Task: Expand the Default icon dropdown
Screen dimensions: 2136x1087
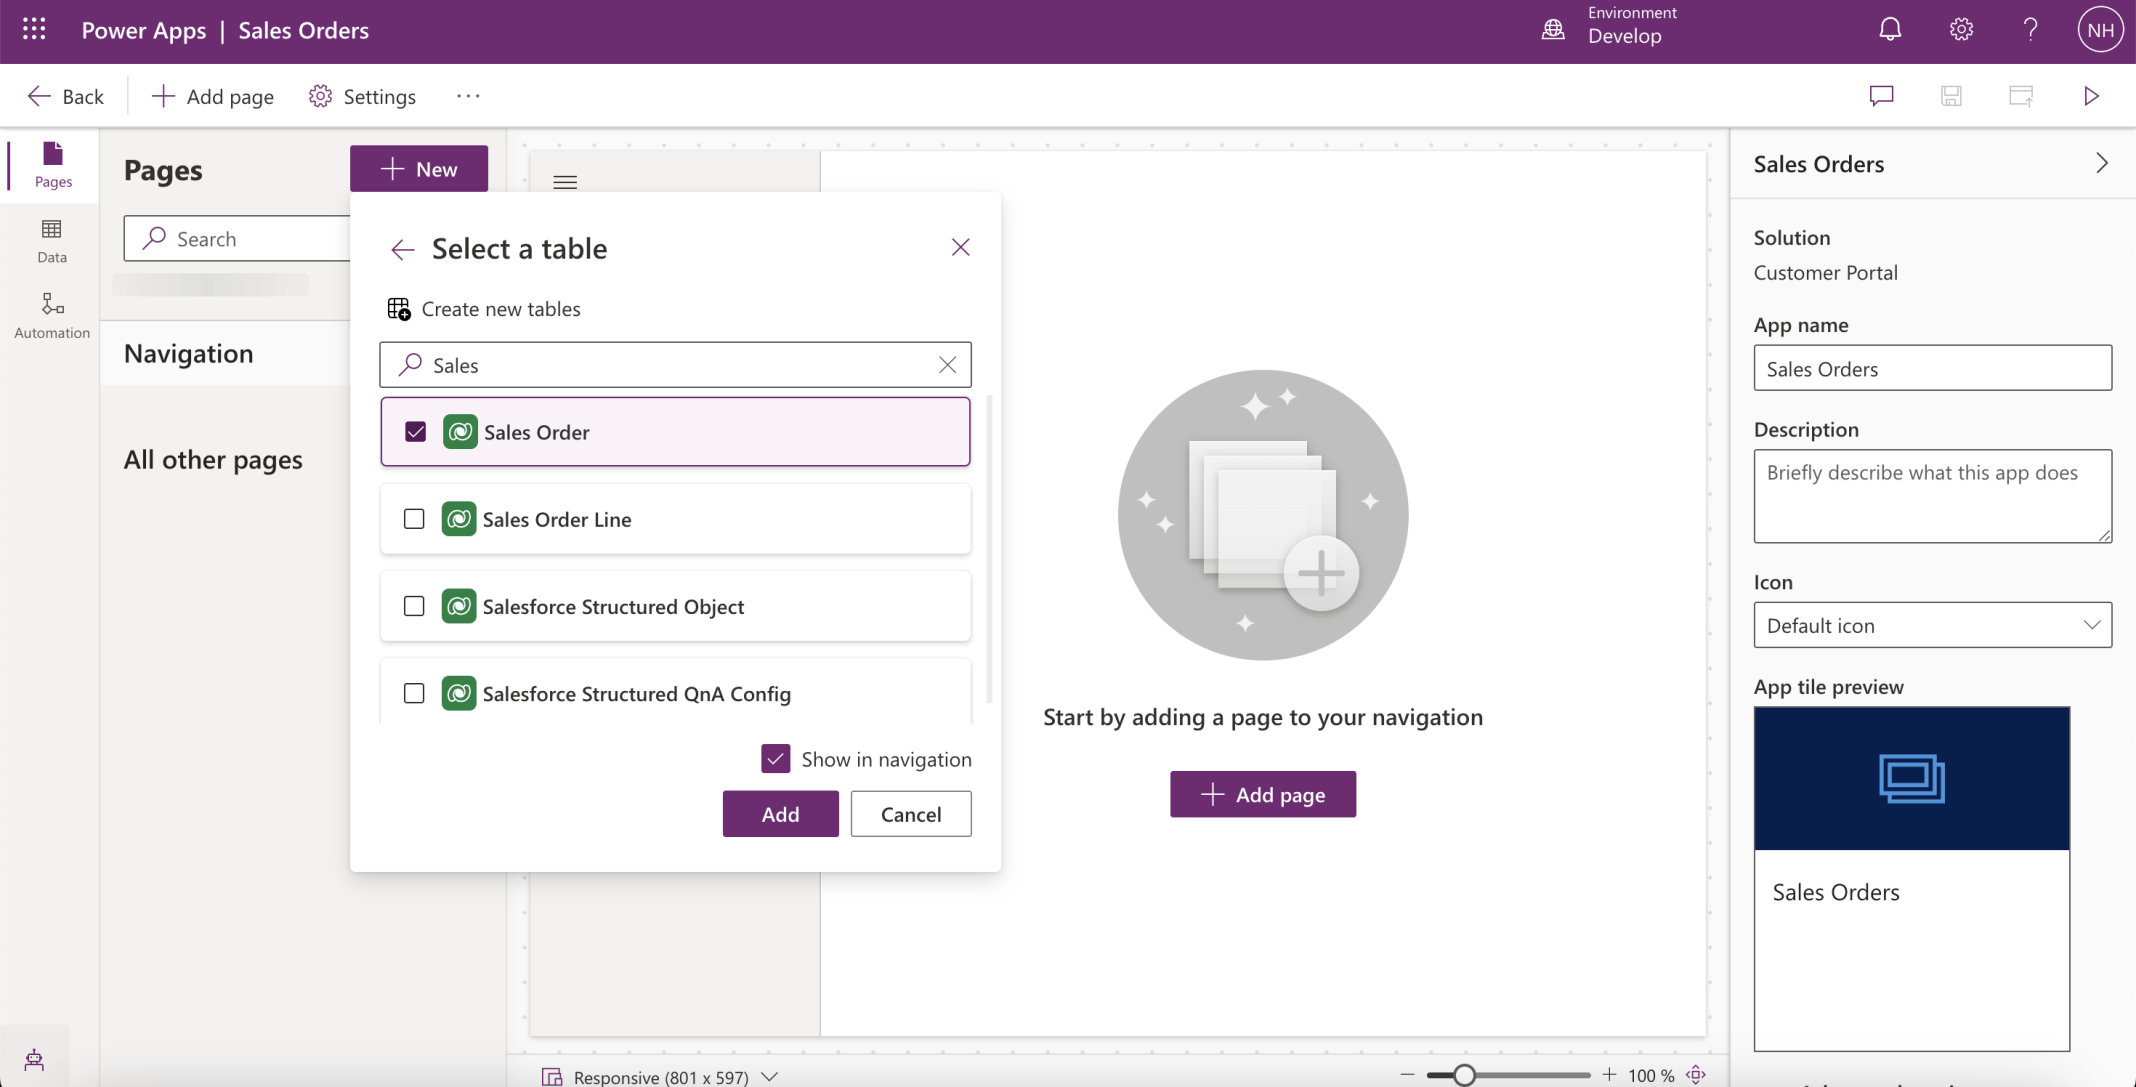Action: pos(1932,625)
